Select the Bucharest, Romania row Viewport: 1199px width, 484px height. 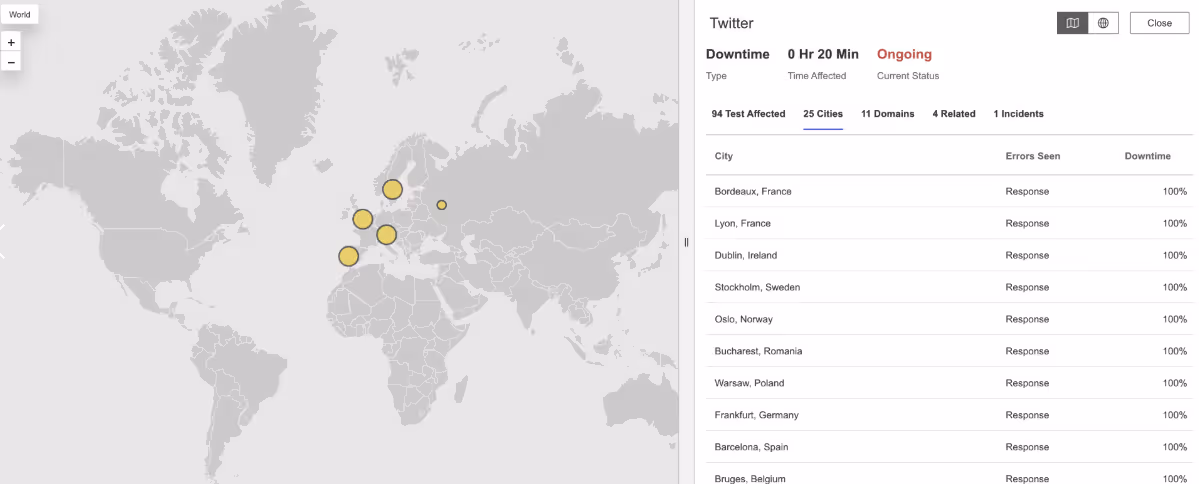click(x=949, y=351)
